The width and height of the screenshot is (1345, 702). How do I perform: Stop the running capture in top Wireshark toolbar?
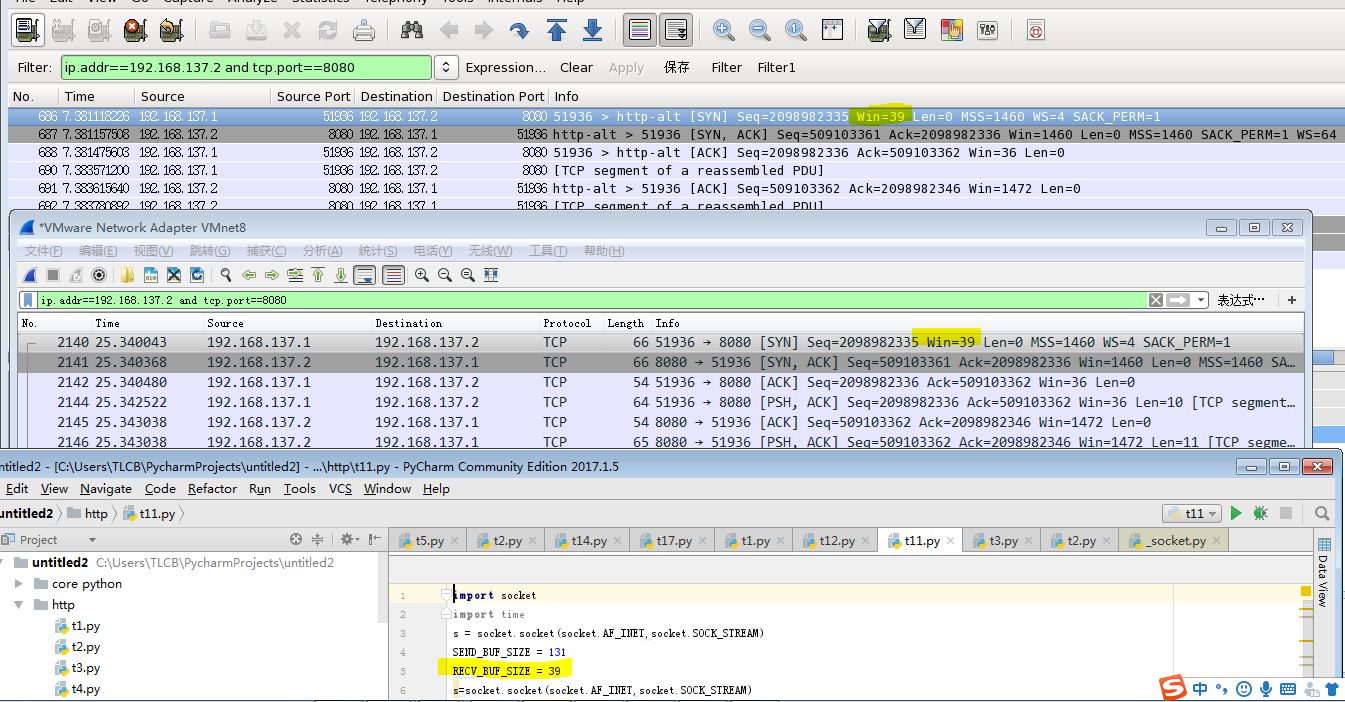[135, 30]
